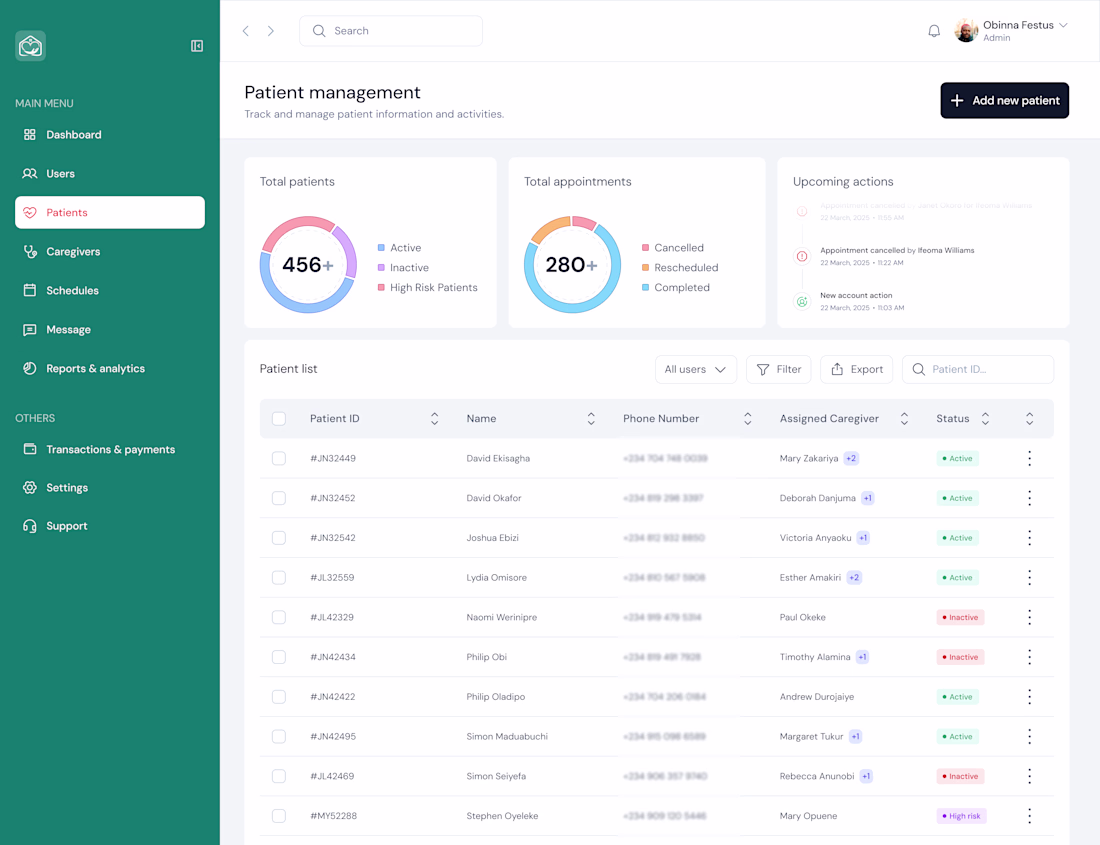Viewport: 1100px width, 845px height.
Task: Click the High risk status badge for #MY52288
Action: [x=961, y=816]
